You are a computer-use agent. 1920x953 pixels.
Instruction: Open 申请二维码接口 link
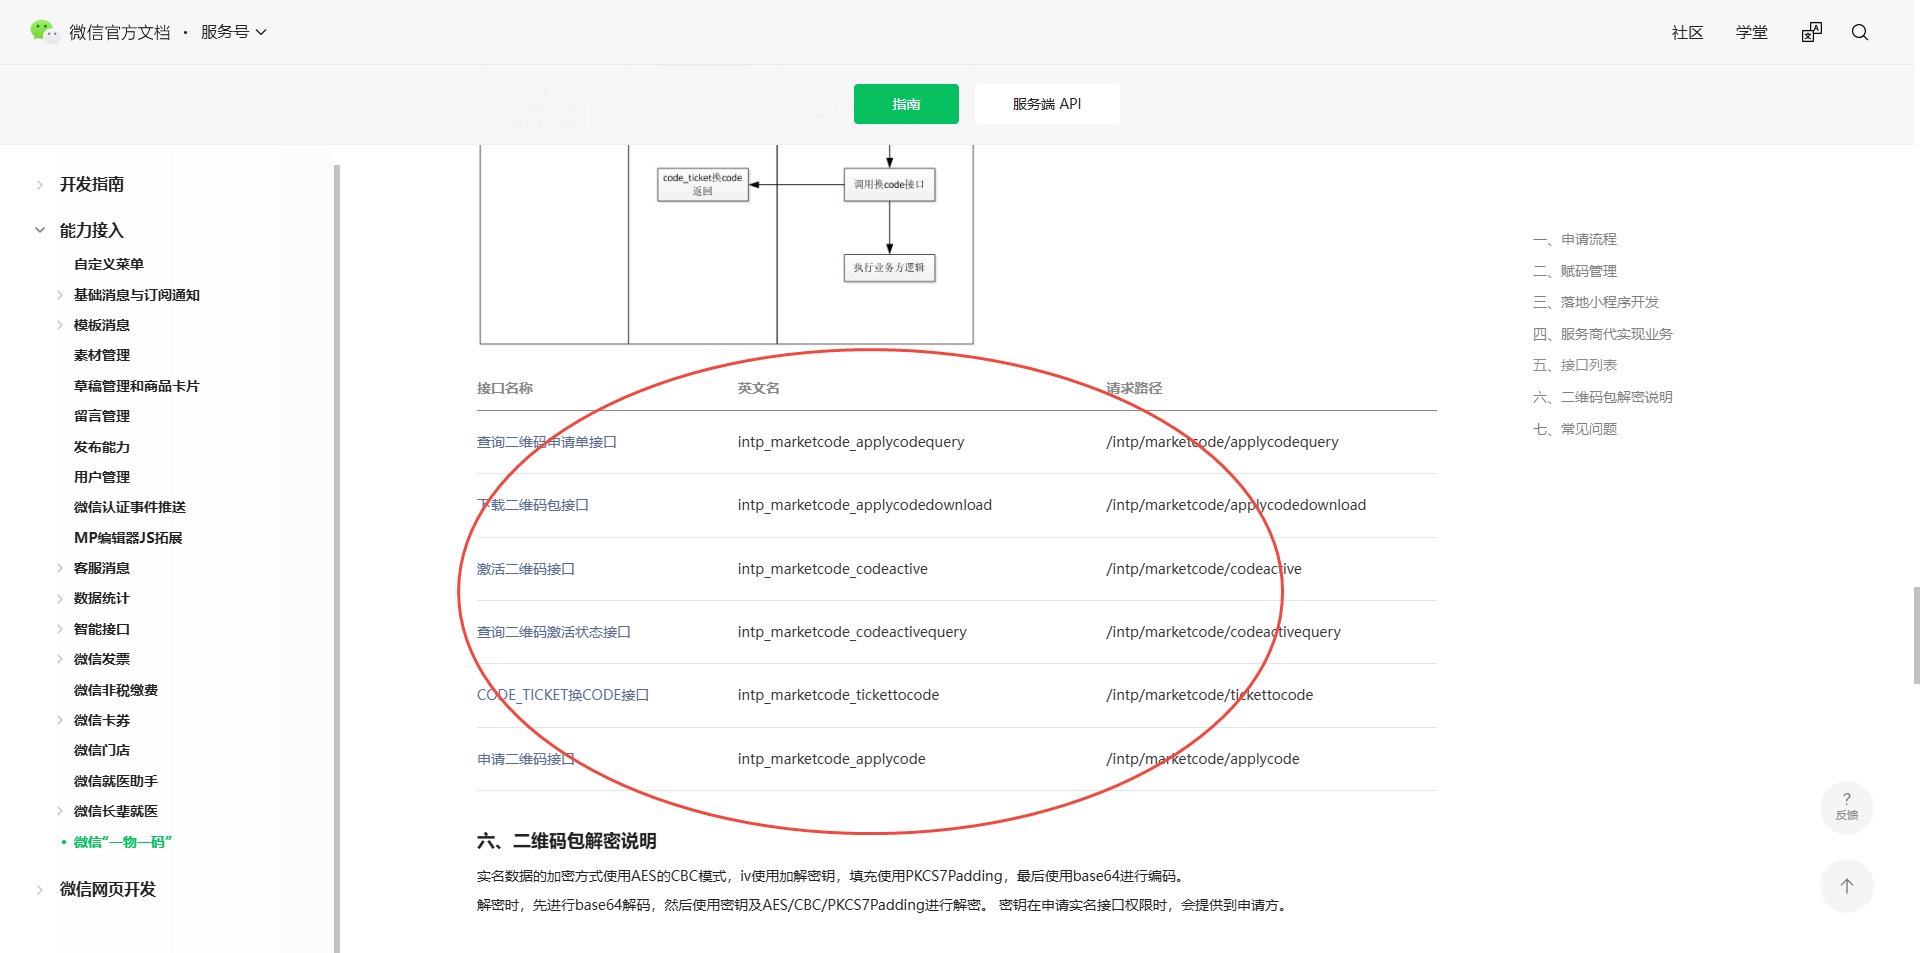526,759
